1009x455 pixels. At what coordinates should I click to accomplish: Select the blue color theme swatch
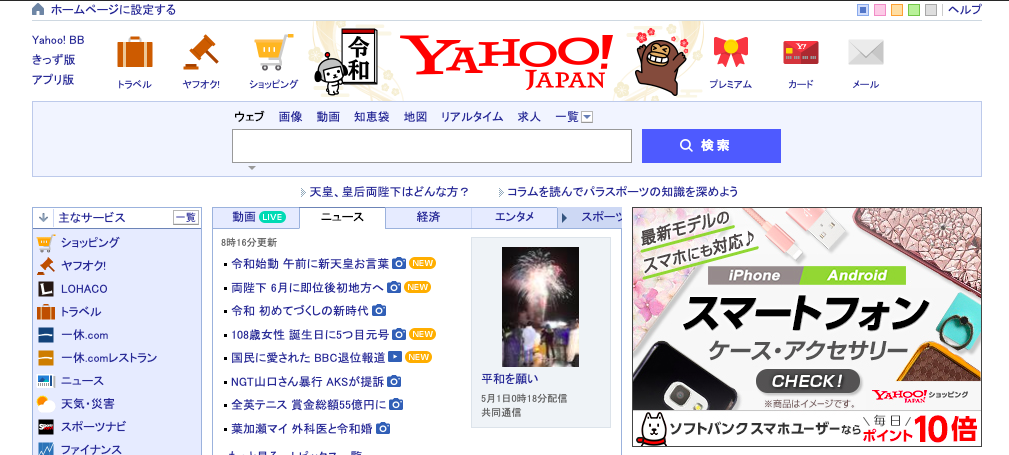tap(864, 10)
